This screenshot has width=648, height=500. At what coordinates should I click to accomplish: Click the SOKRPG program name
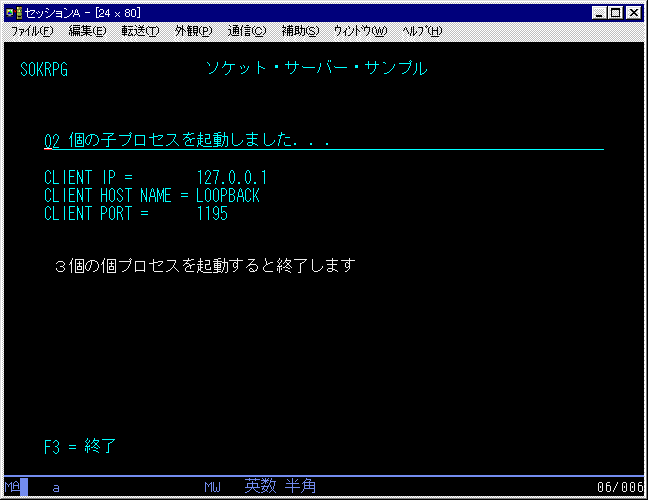click(x=44, y=69)
